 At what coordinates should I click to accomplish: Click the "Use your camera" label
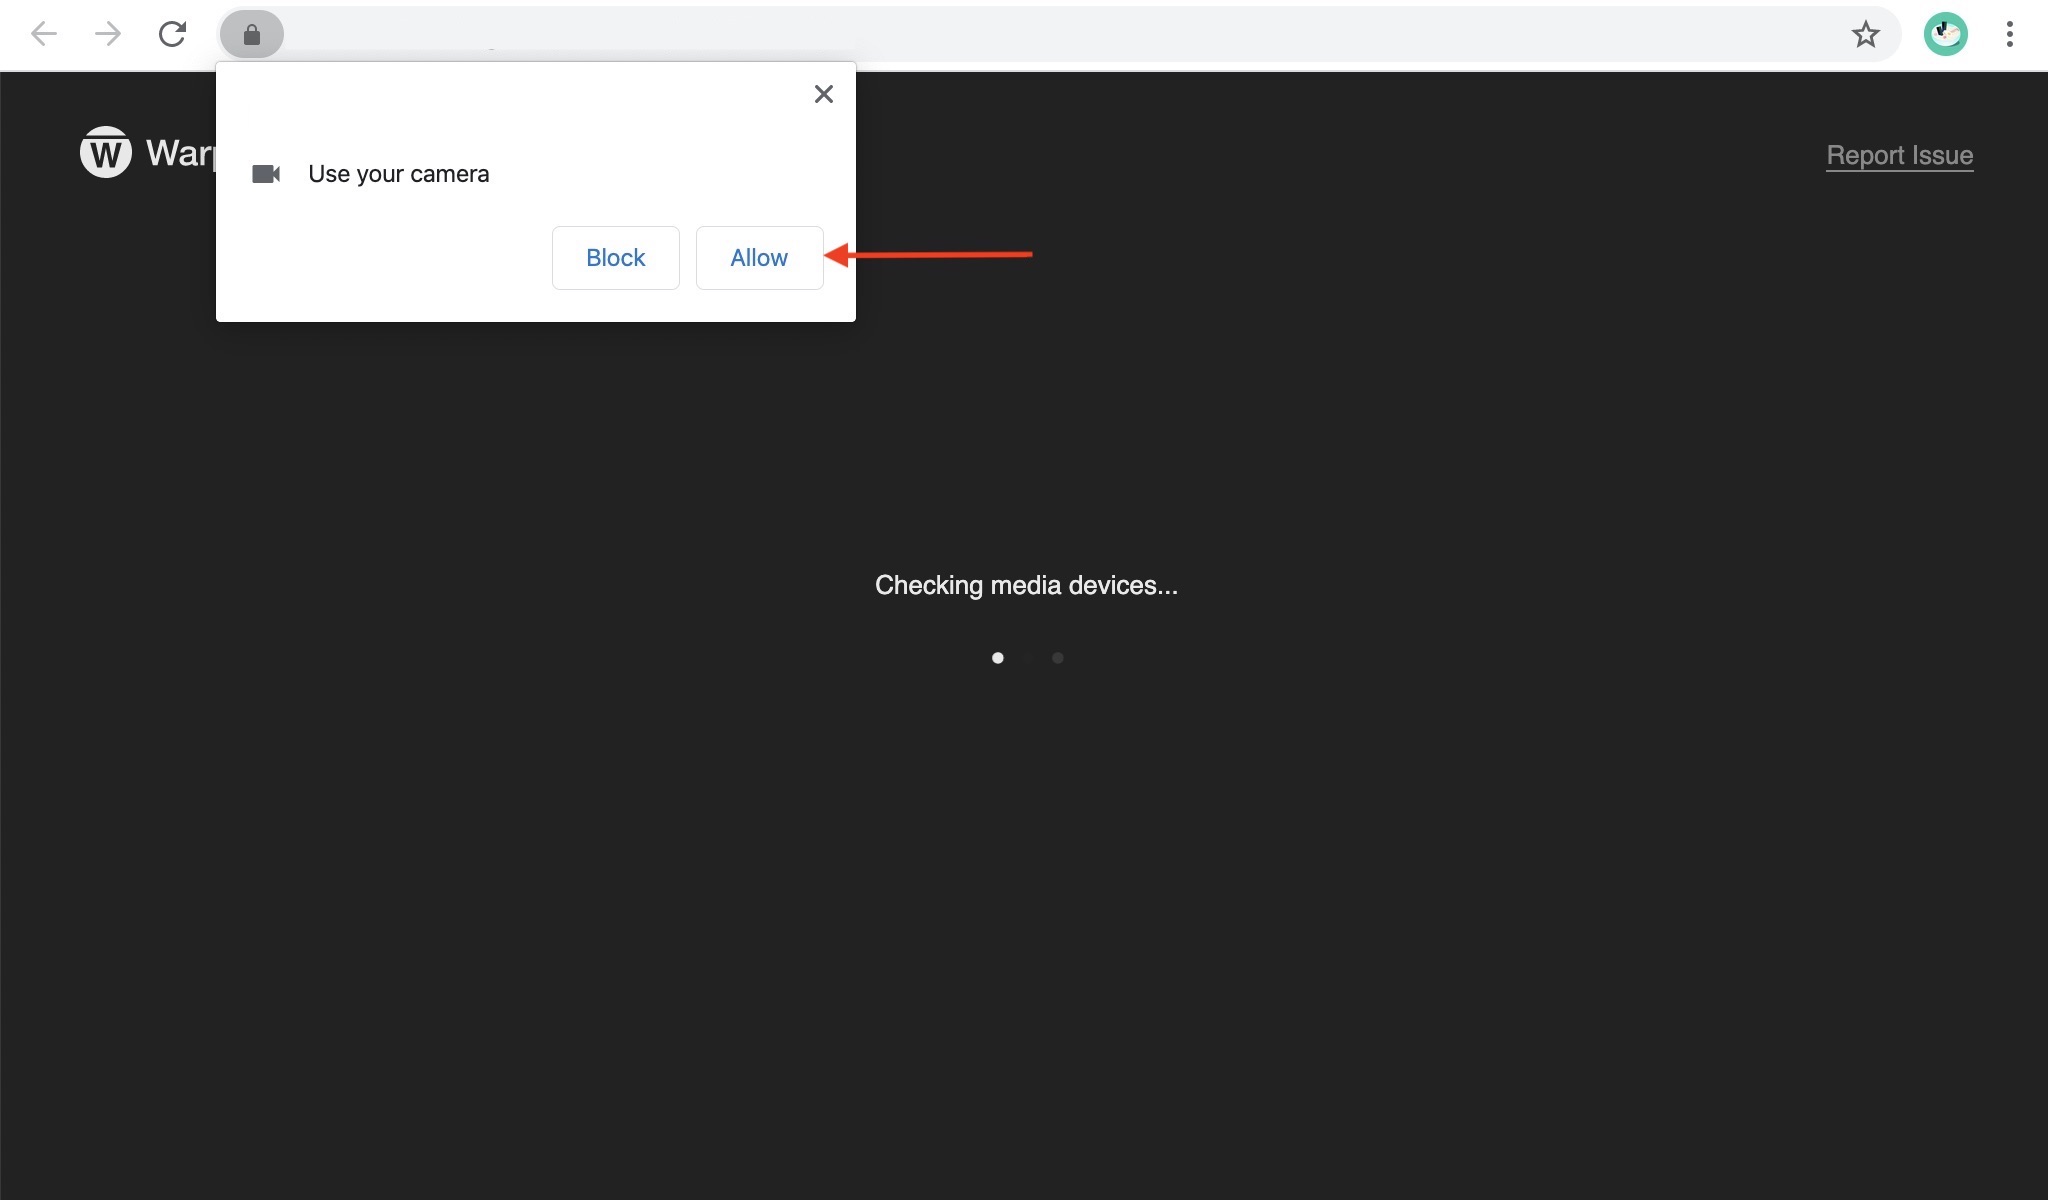(x=398, y=174)
